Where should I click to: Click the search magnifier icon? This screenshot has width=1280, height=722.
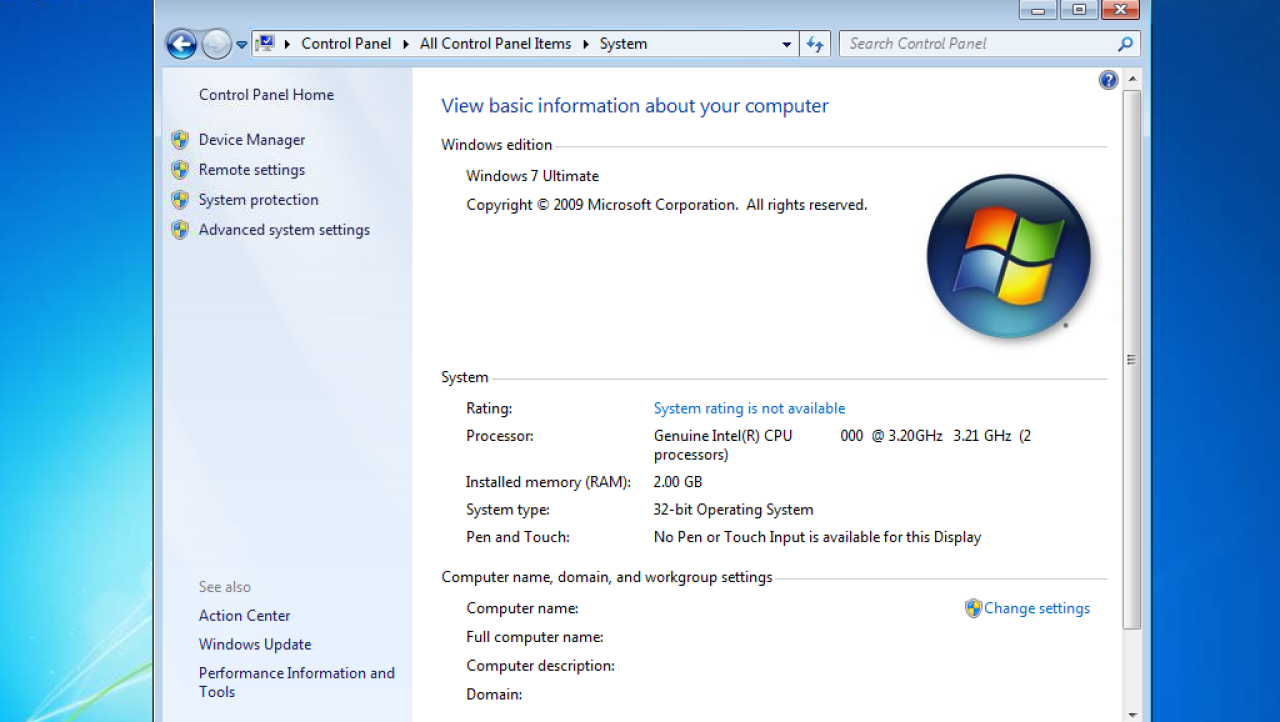[1126, 44]
